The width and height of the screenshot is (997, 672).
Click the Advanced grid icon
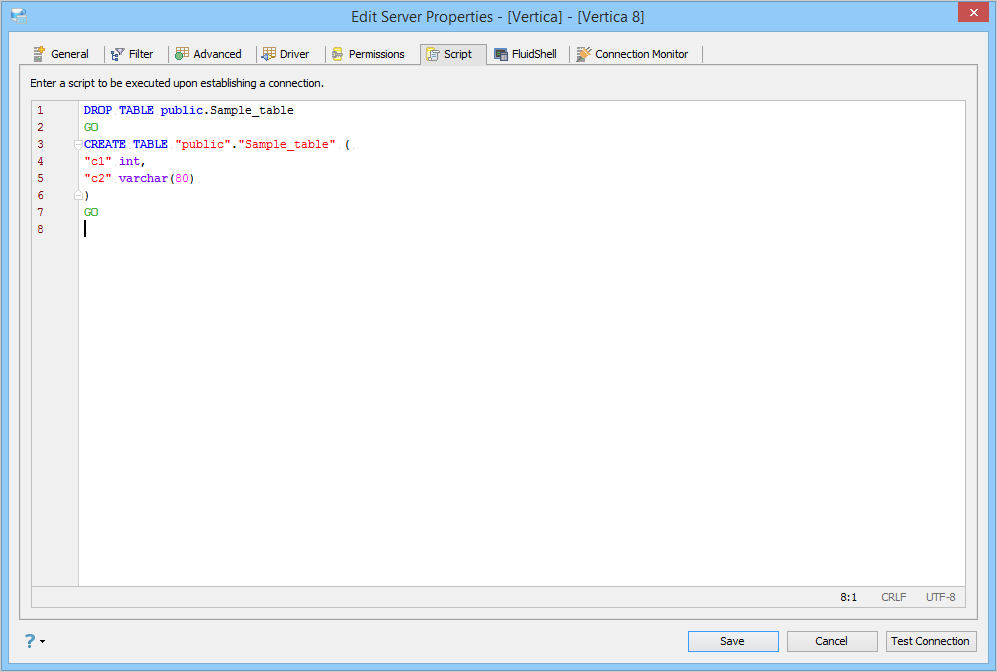tap(182, 53)
